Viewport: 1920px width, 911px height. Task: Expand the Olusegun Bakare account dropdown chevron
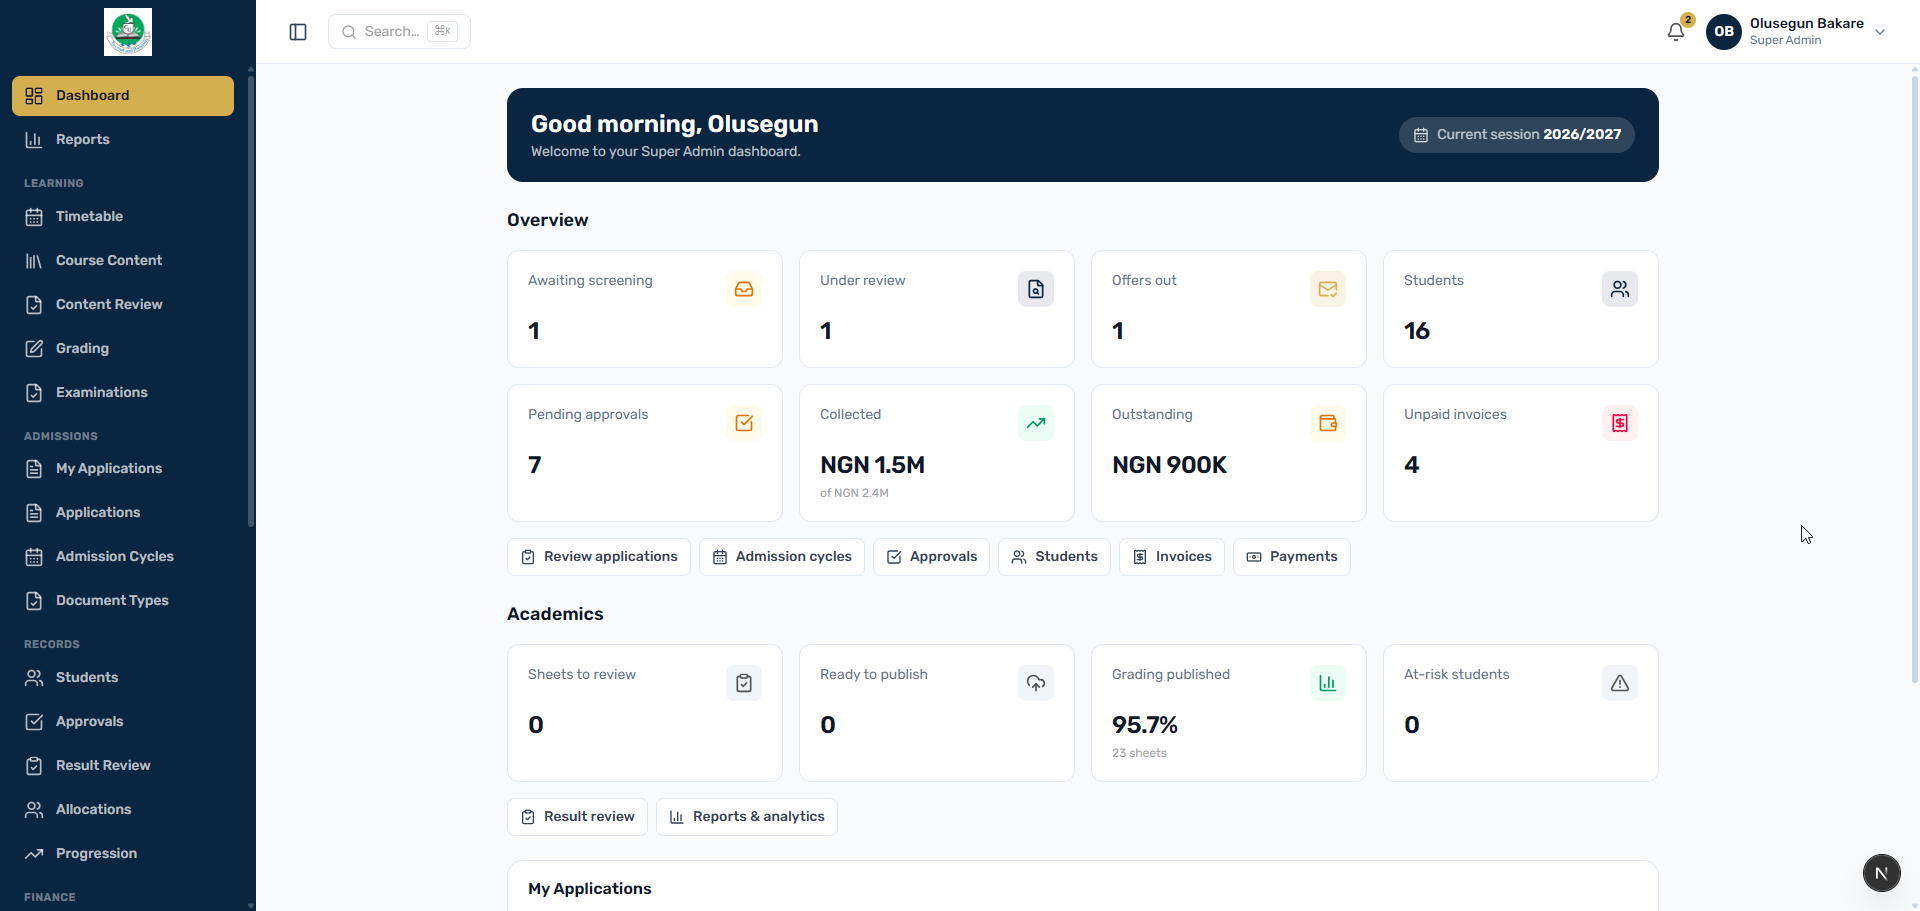(x=1880, y=32)
